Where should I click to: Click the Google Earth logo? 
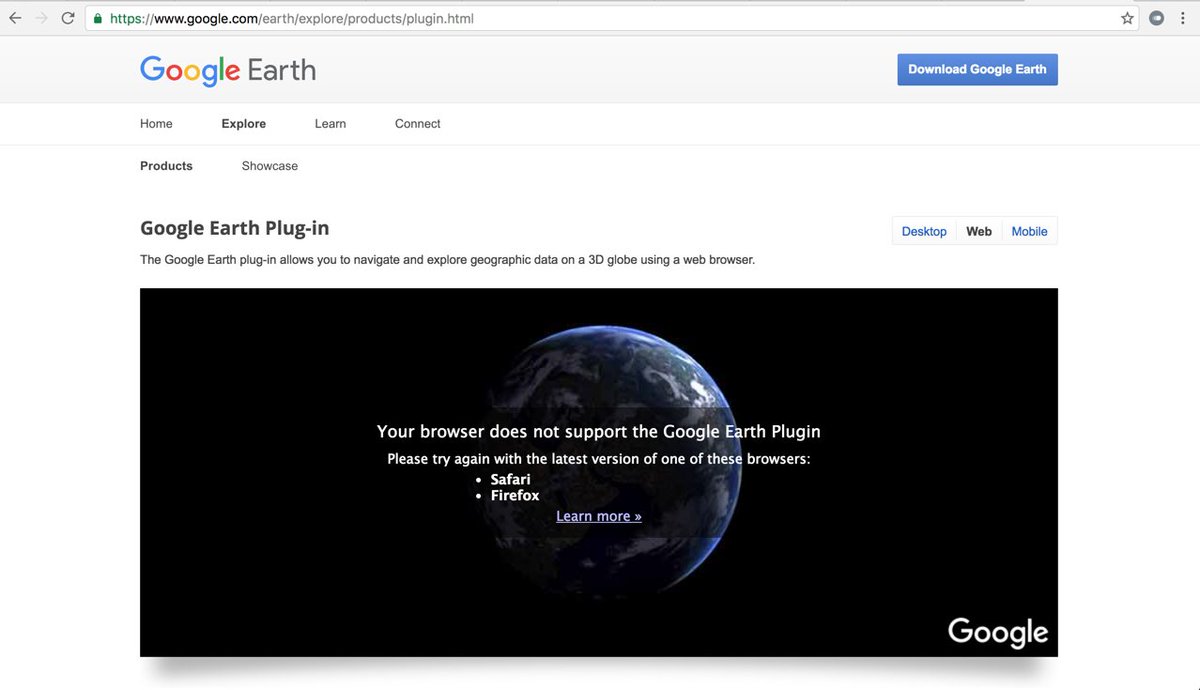point(228,70)
